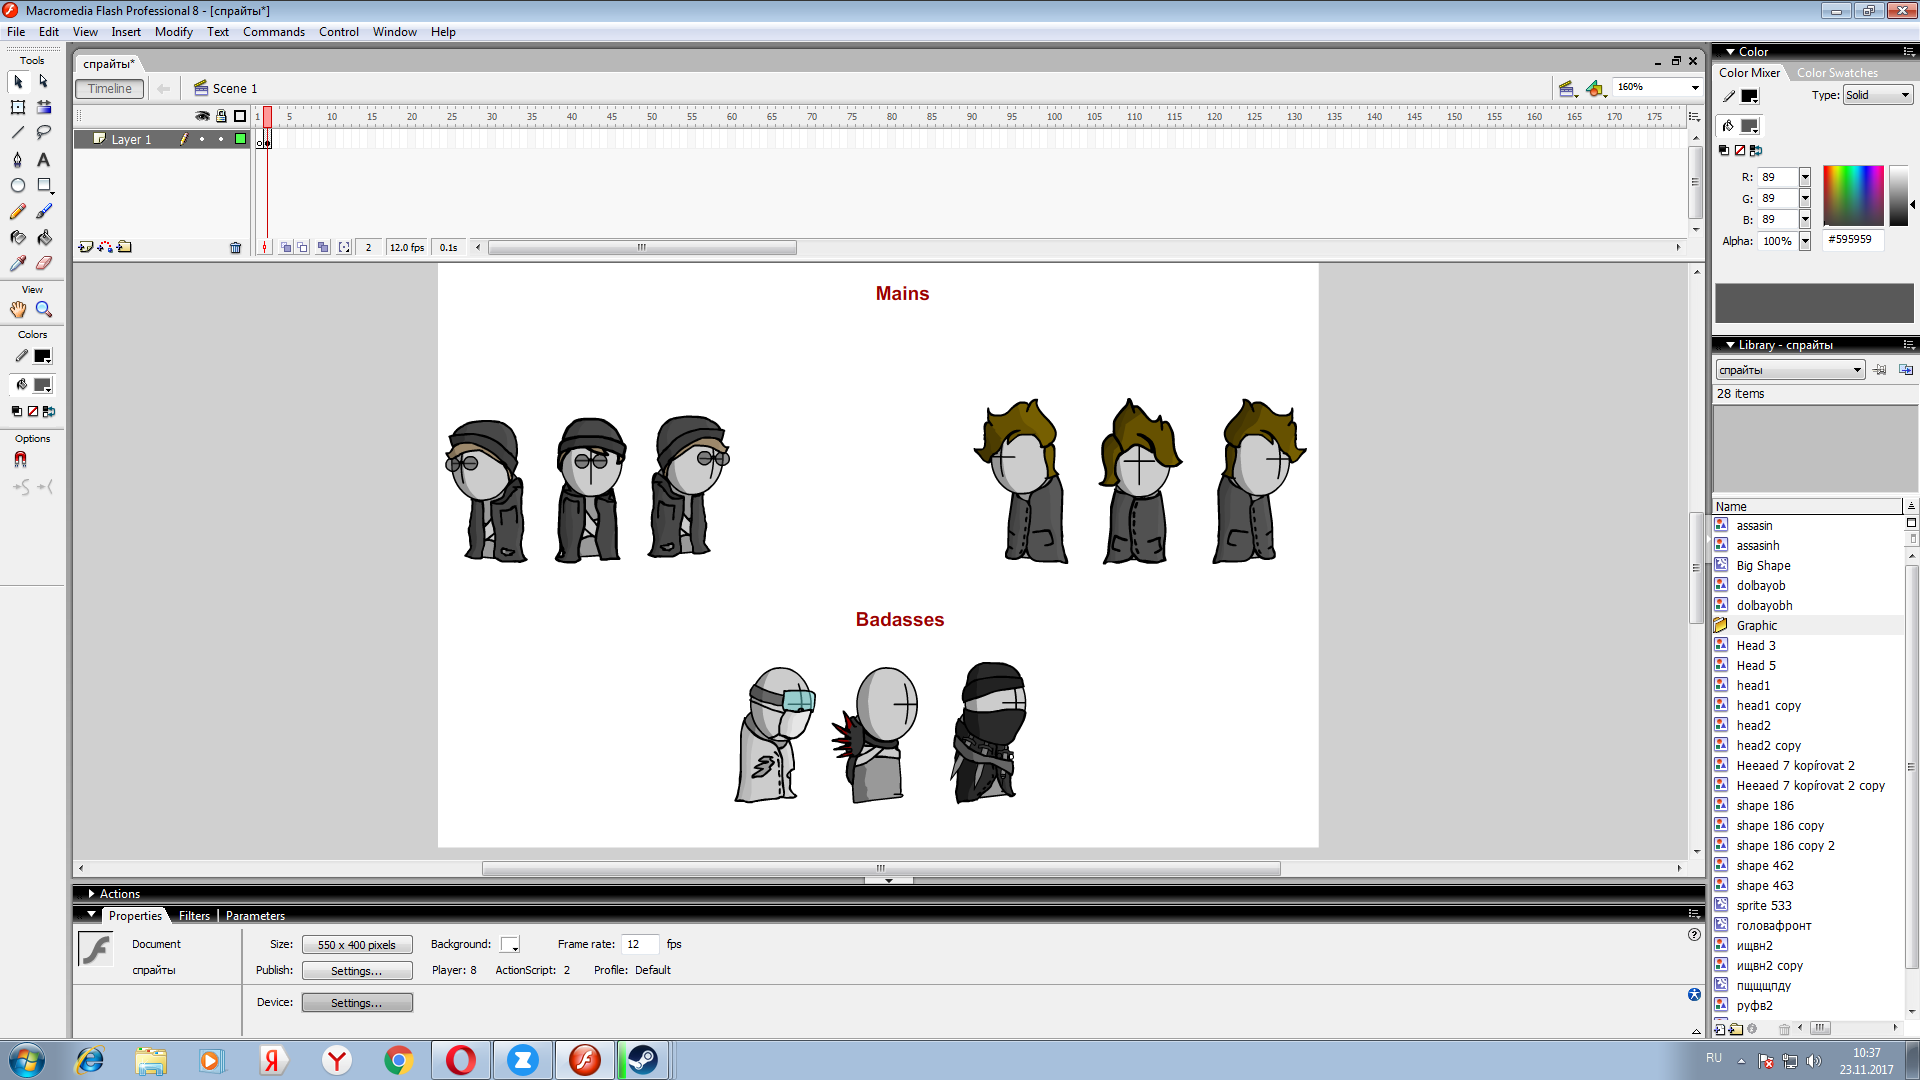This screenshot has width=1920, height=1080.
Task: Click the Frame rate input field
Action: (640, 944)
